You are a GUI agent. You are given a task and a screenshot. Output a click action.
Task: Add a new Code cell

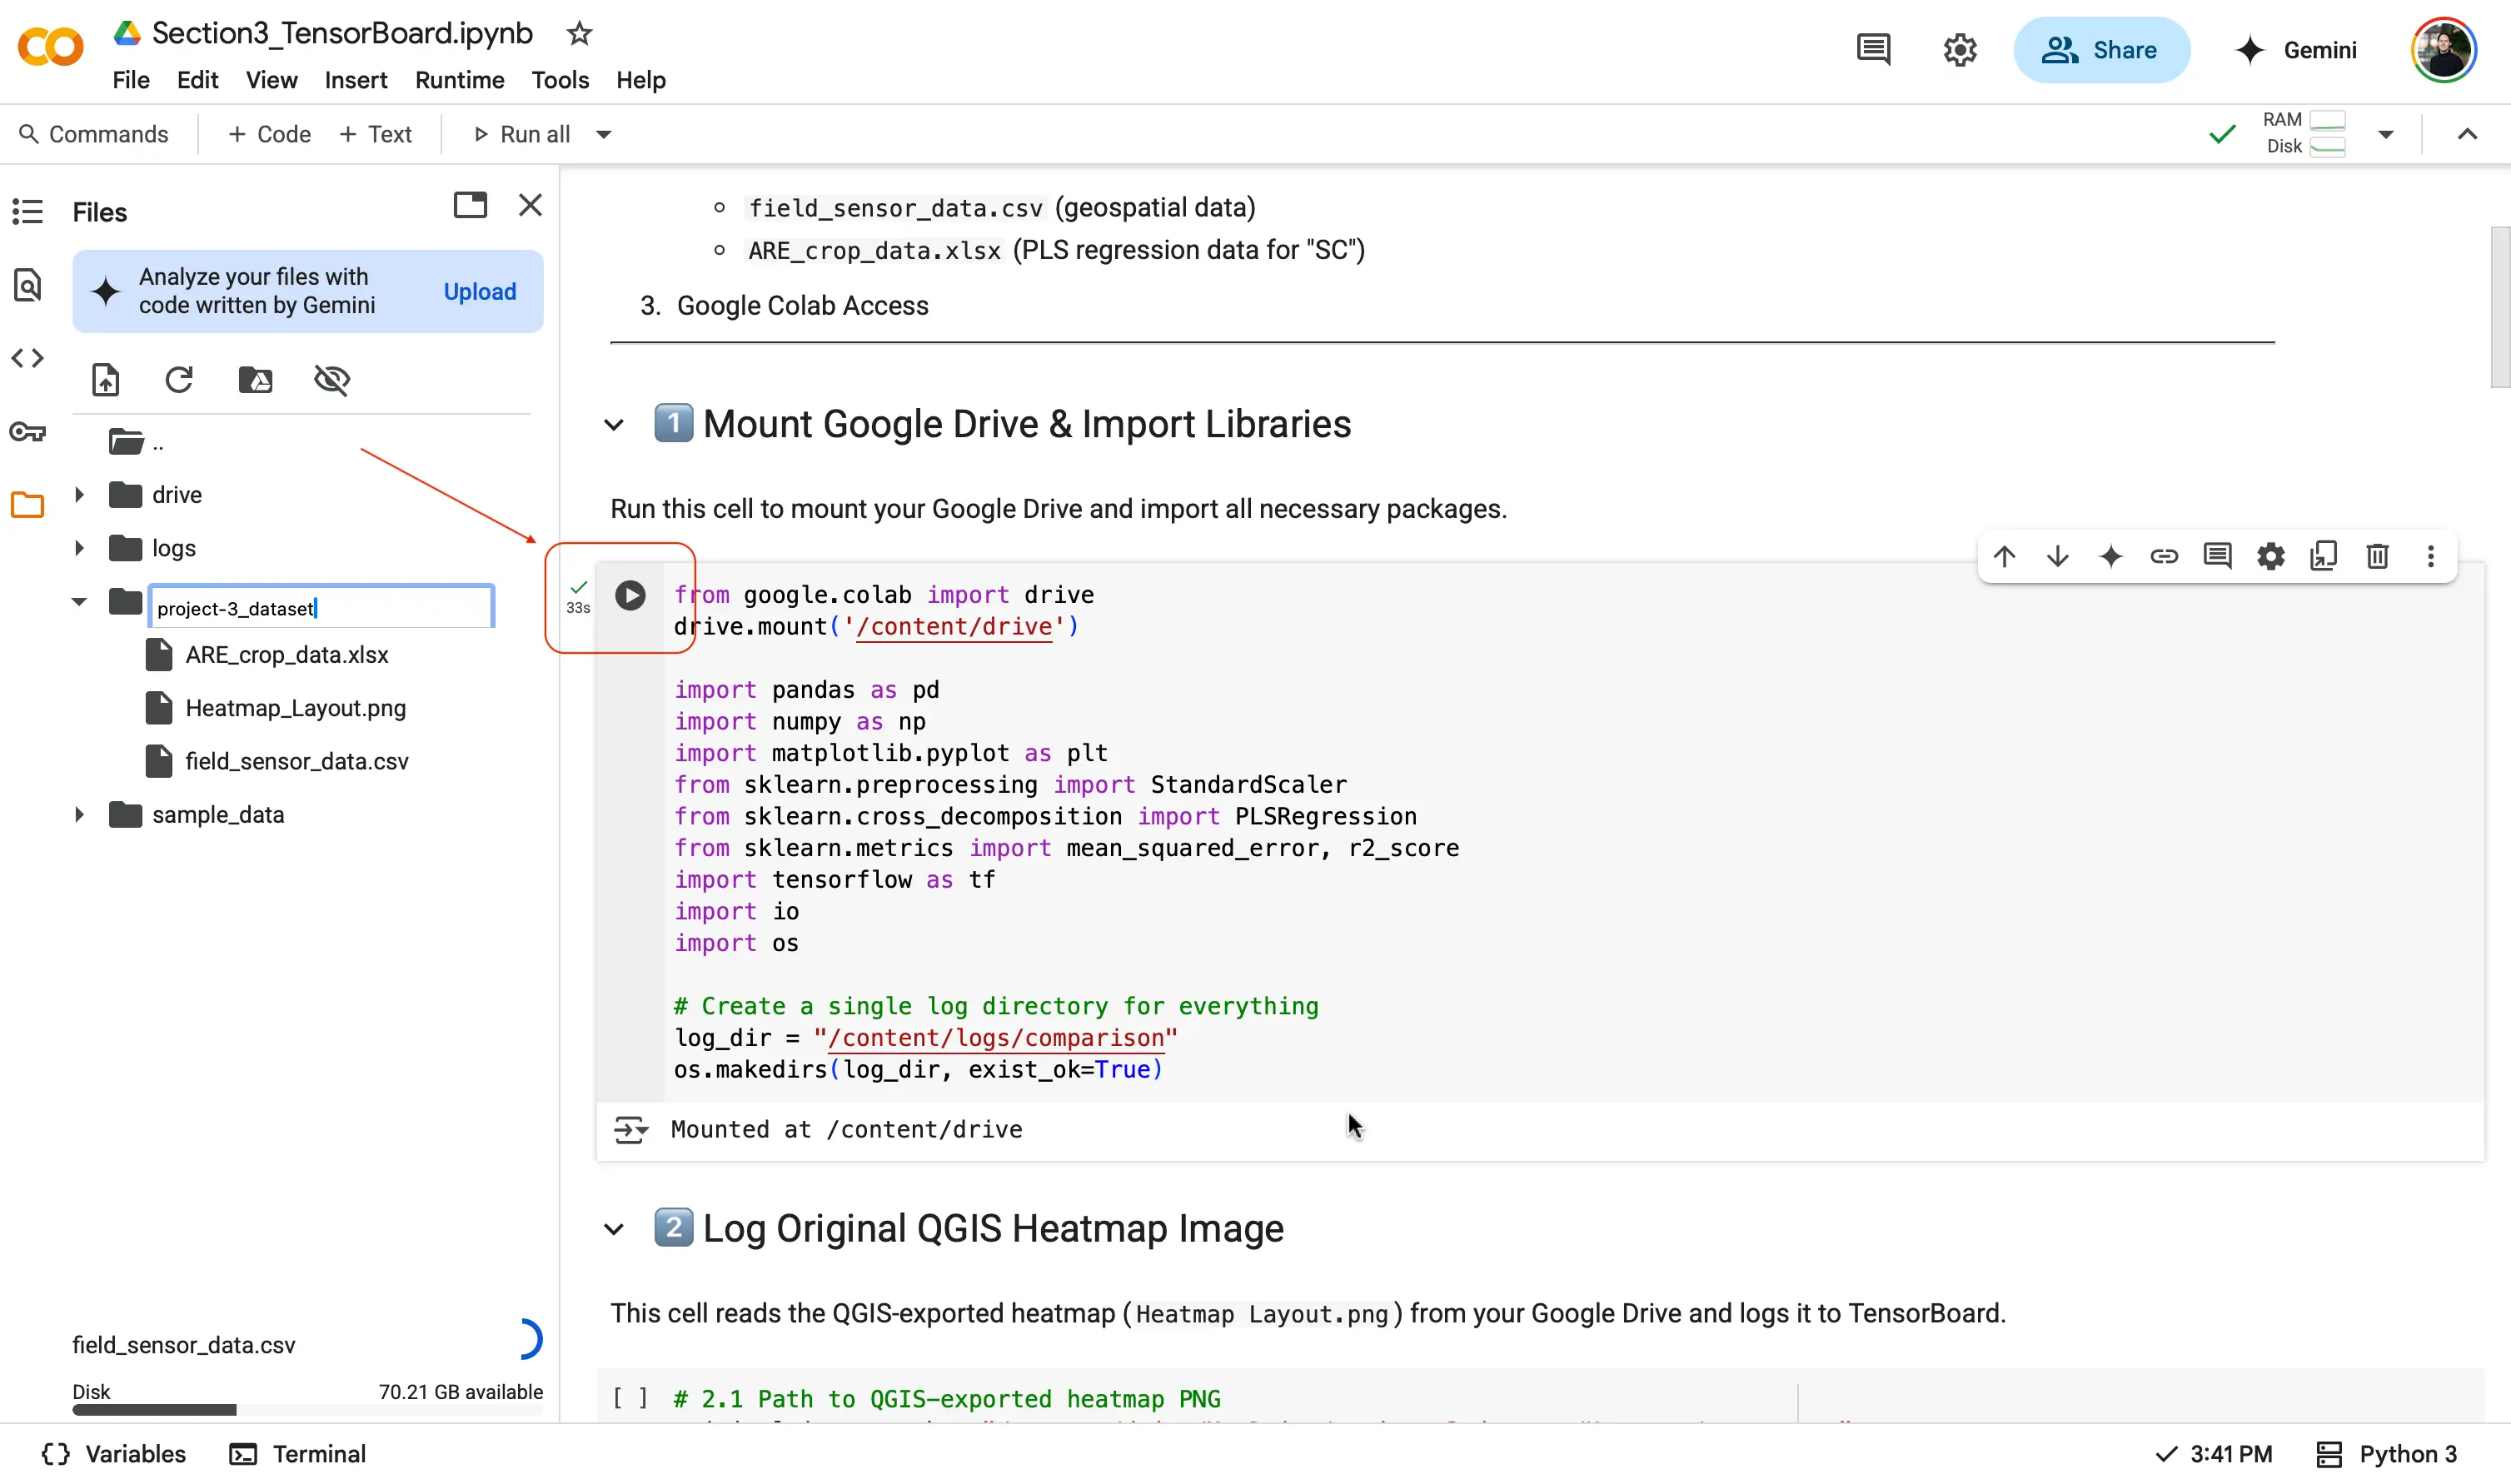coord(270,134)
